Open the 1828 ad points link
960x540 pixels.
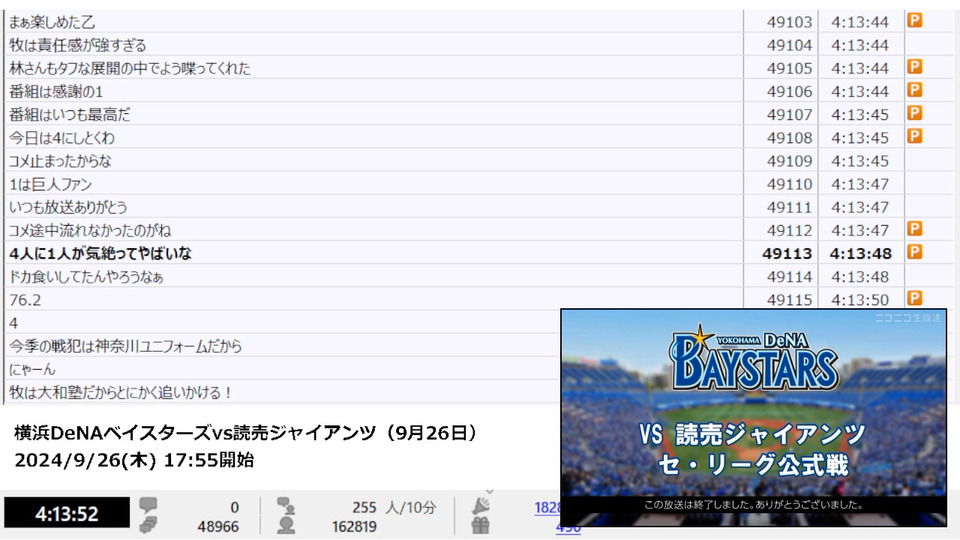pyautogui.click(x=548, y=507)
